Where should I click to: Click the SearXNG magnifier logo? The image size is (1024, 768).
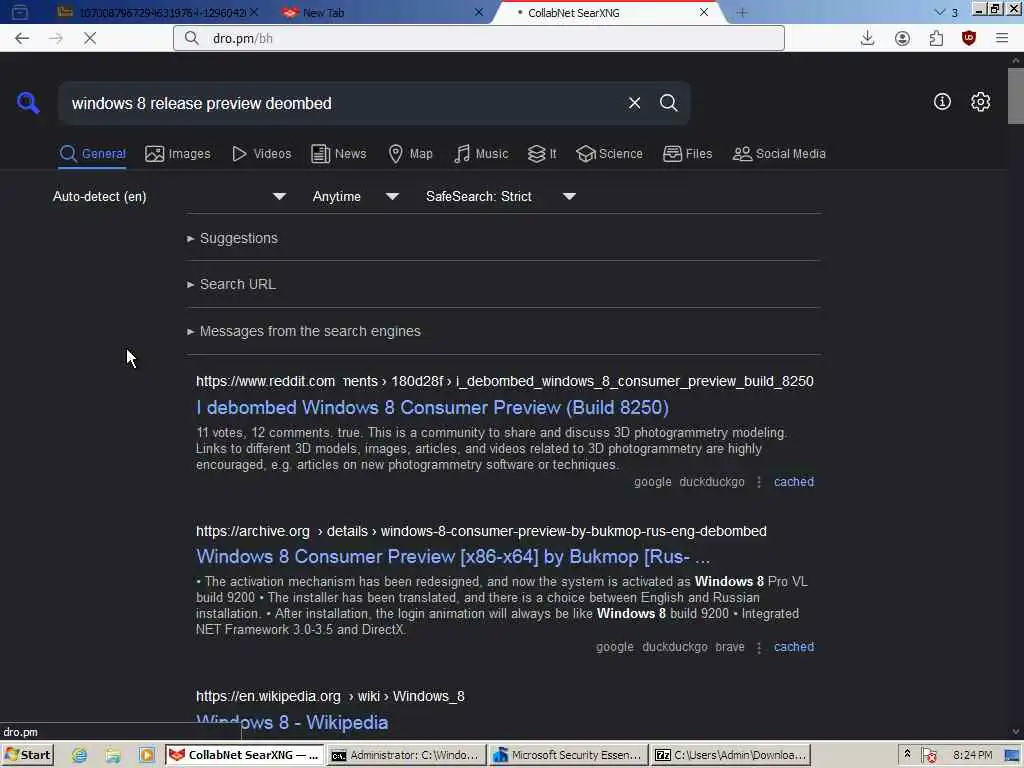click(28, 103)
